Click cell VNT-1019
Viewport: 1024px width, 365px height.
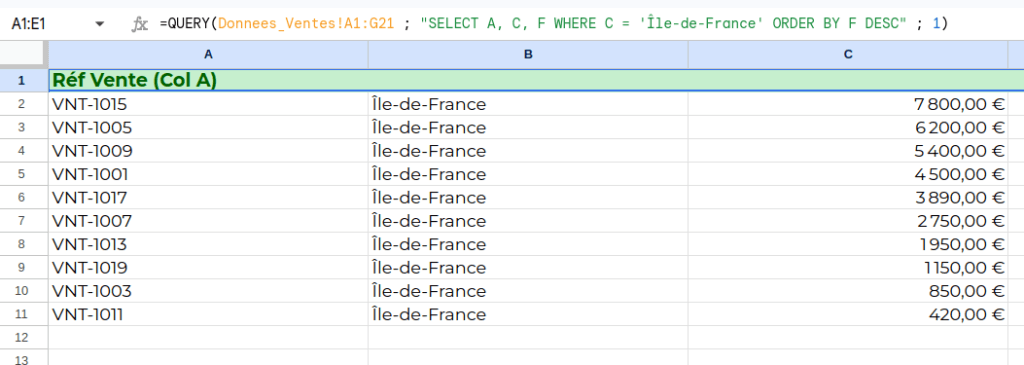tap(208, 268)
